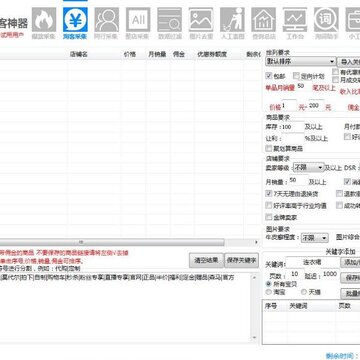Open the data filter list icon
The width and height of the screenshot is (360, 360).
point(169,20)
